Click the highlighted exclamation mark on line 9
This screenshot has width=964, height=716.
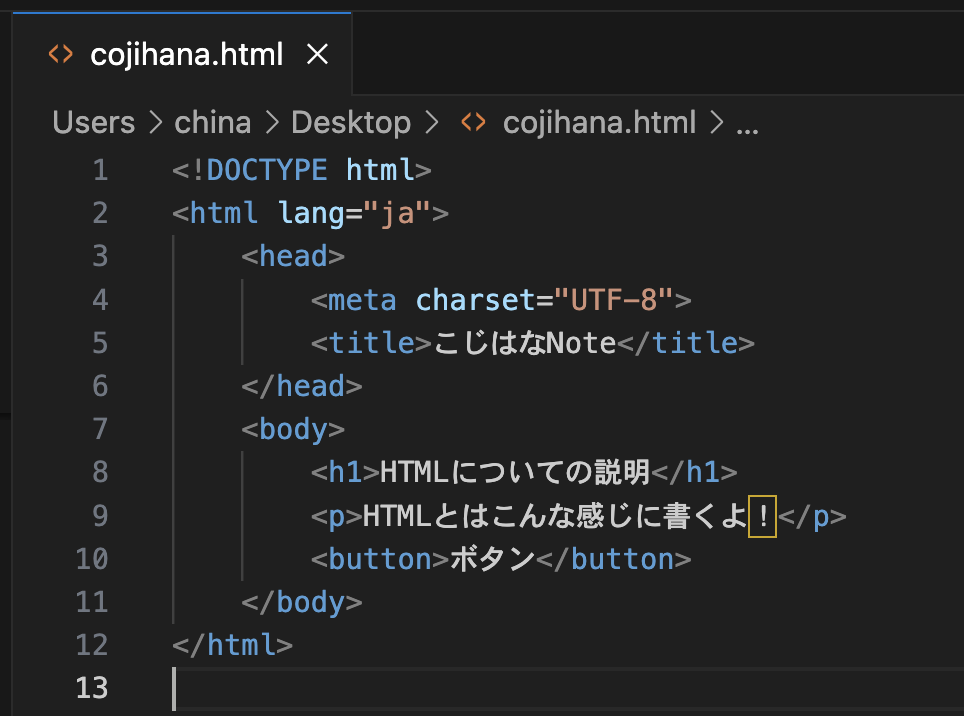[762, 516]
